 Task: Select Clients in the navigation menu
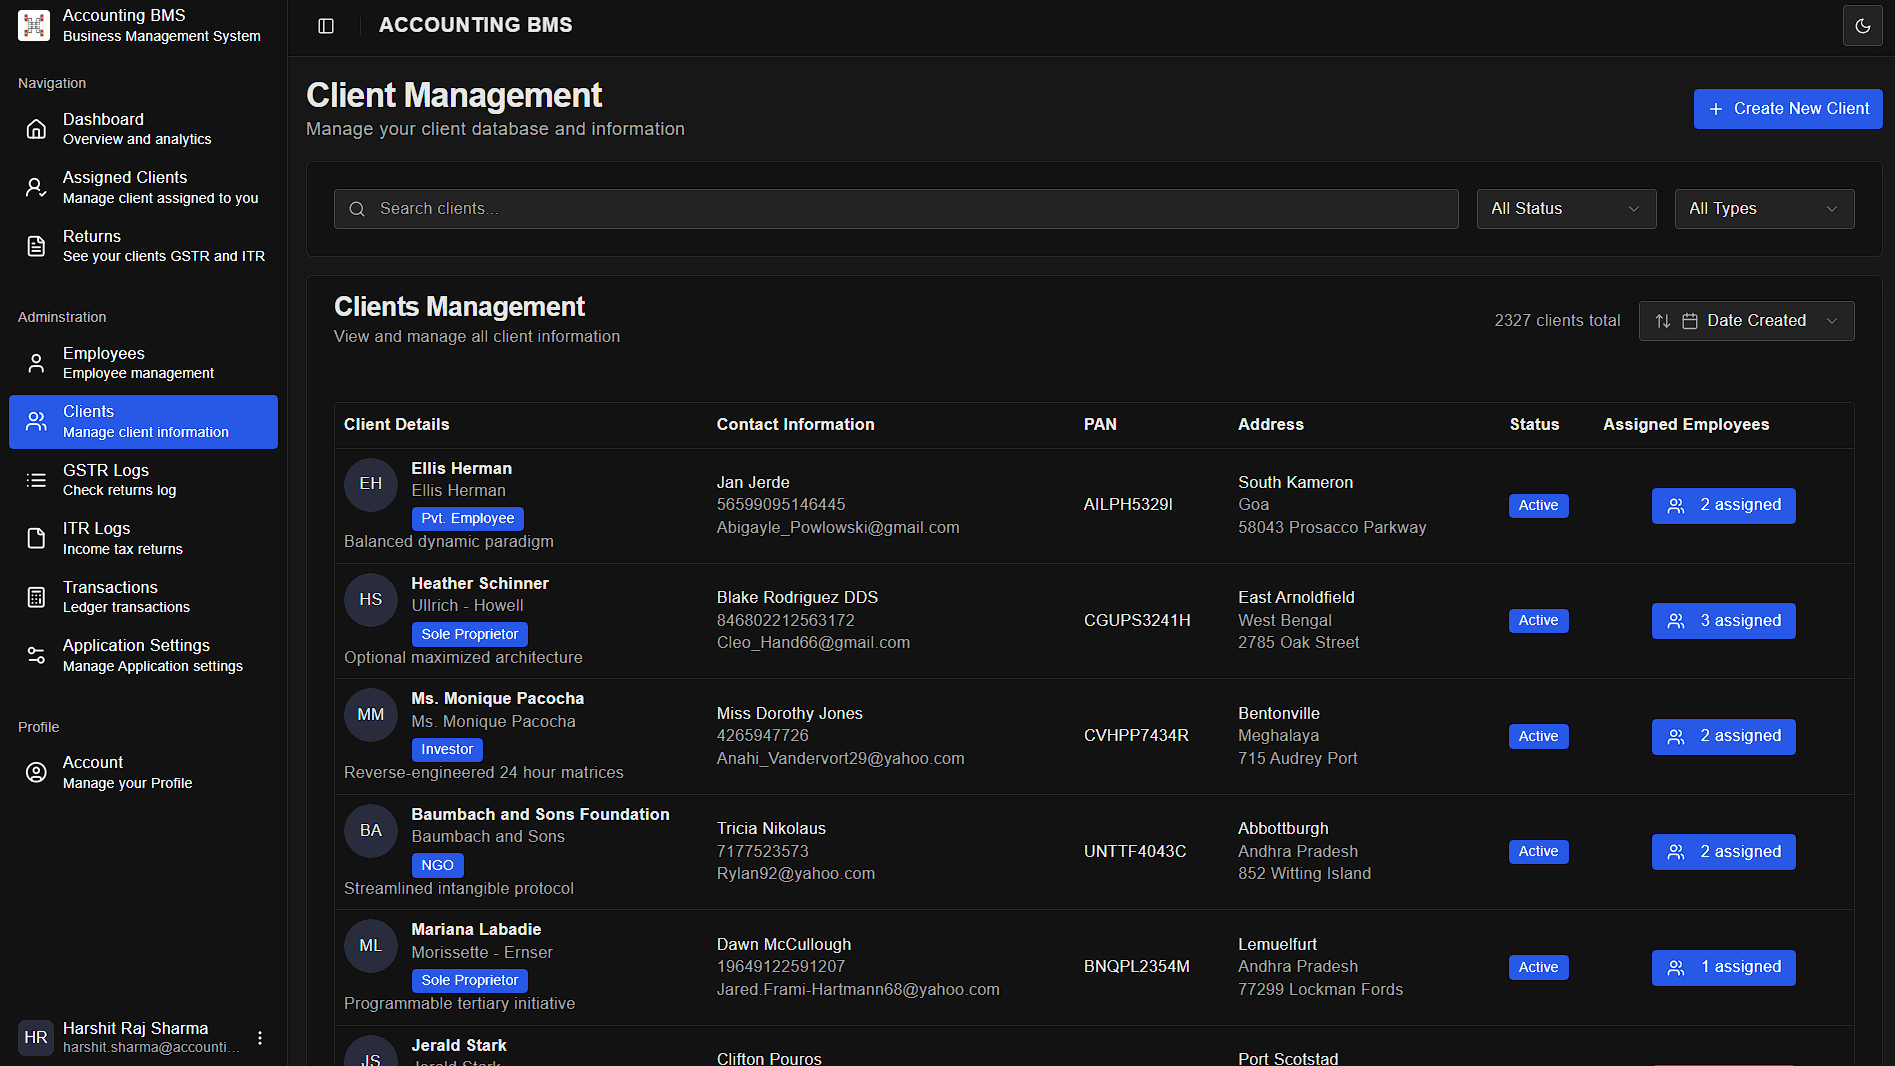pyautogui.click(x=143, y=421)
